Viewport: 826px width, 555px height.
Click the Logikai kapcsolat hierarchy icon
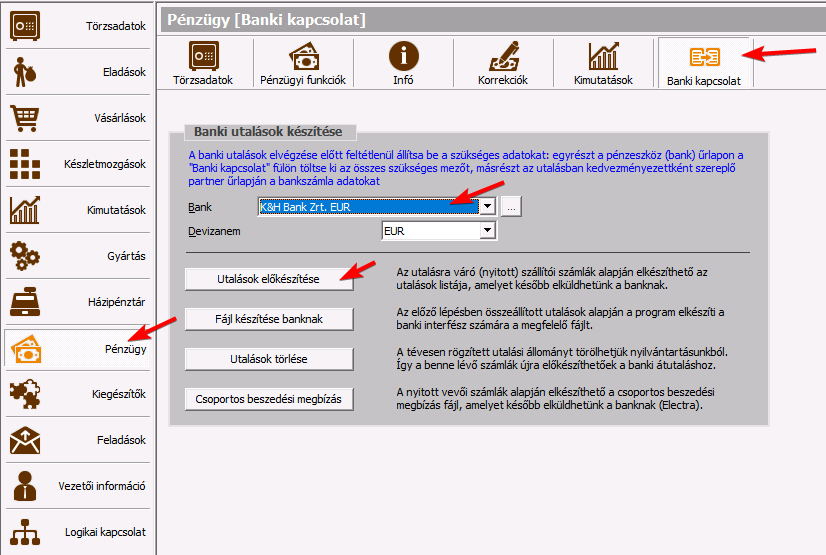coord(25,532)
